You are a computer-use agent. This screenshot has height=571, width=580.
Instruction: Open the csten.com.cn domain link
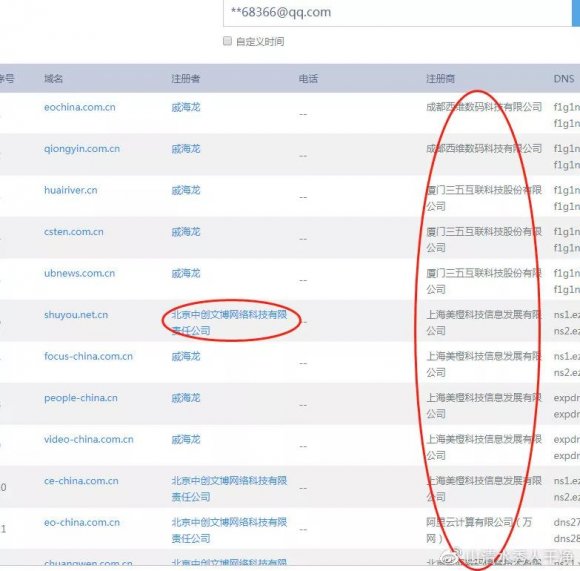click(74, 232)
